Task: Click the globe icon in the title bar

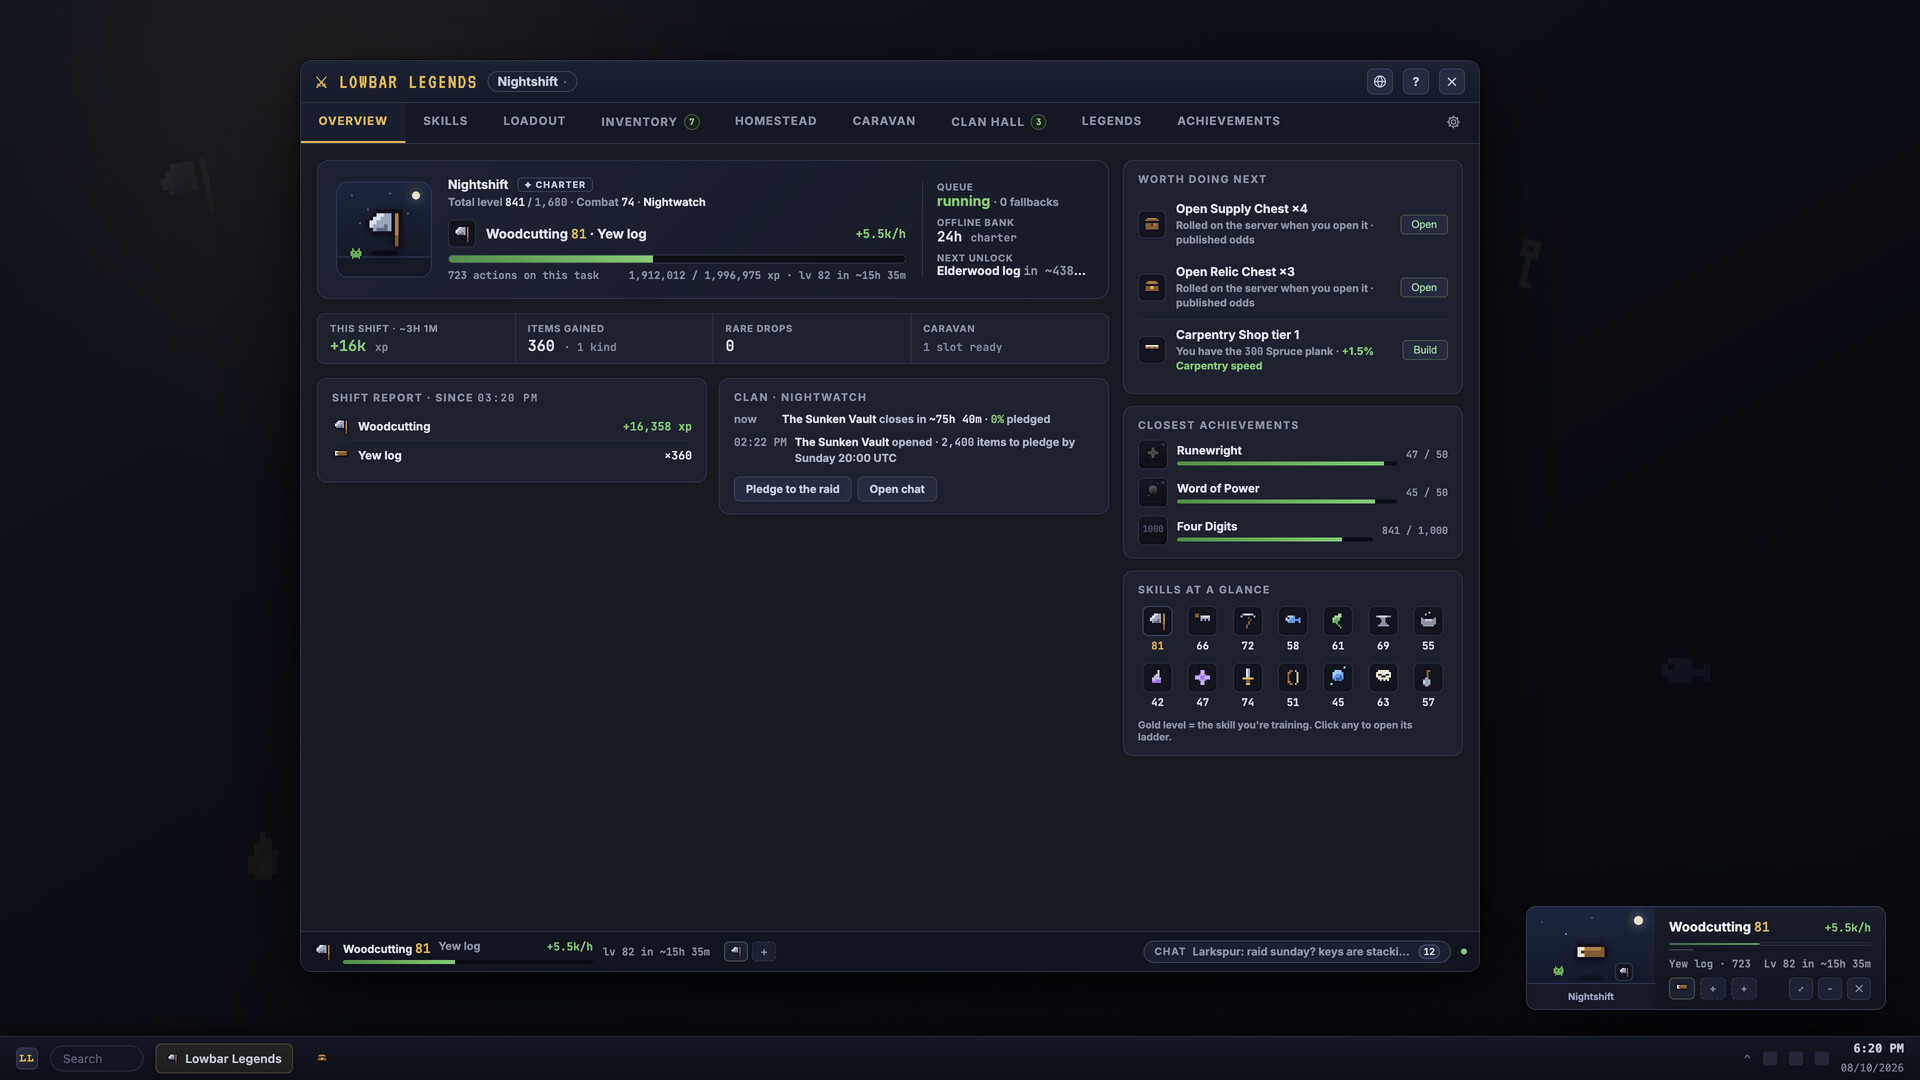Action: pyautogui.click(x=1380, y=82)
